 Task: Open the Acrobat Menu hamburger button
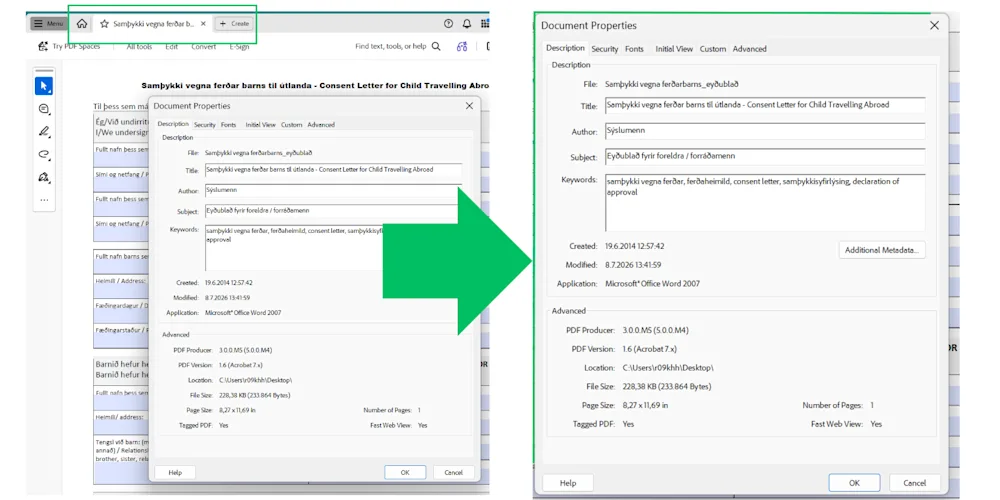tap(47, 24)
